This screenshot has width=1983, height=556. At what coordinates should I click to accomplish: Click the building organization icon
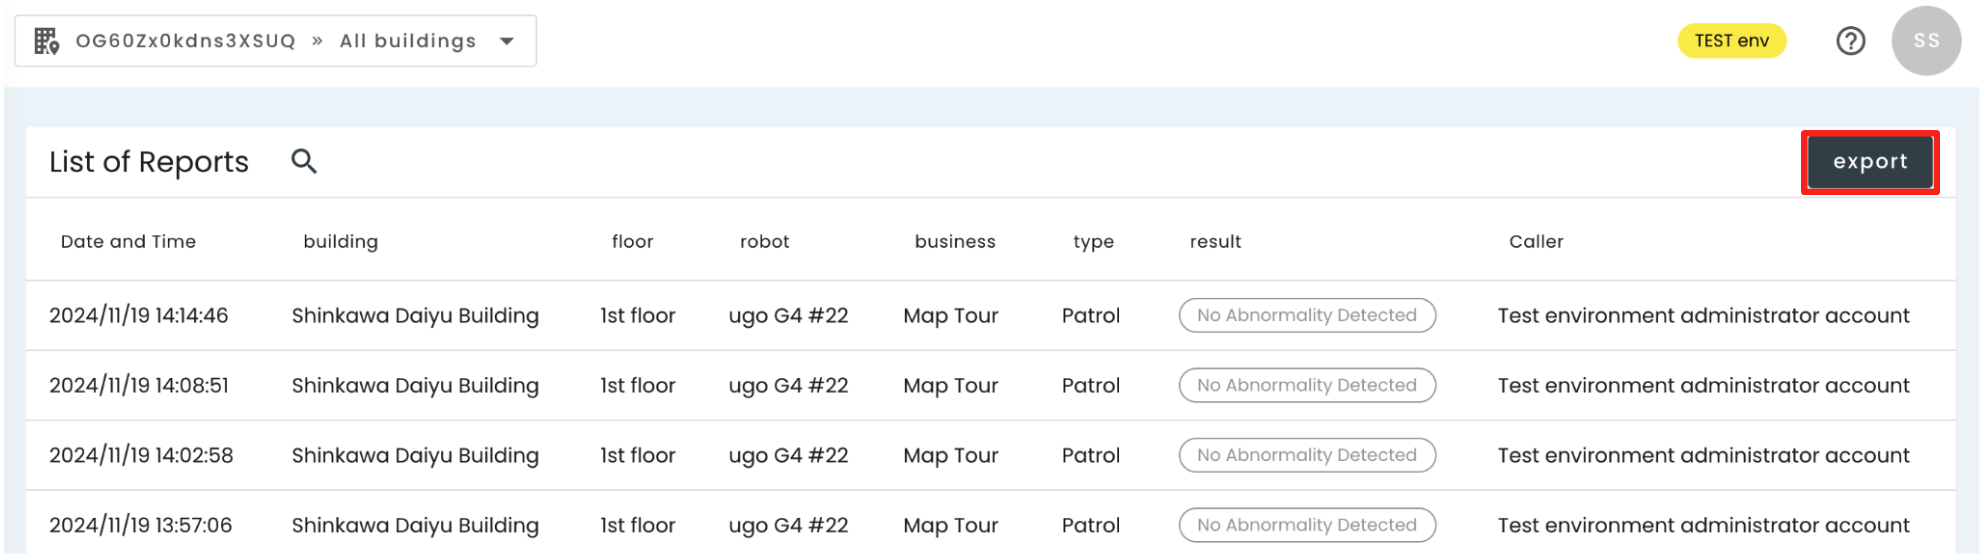[46, 41]
